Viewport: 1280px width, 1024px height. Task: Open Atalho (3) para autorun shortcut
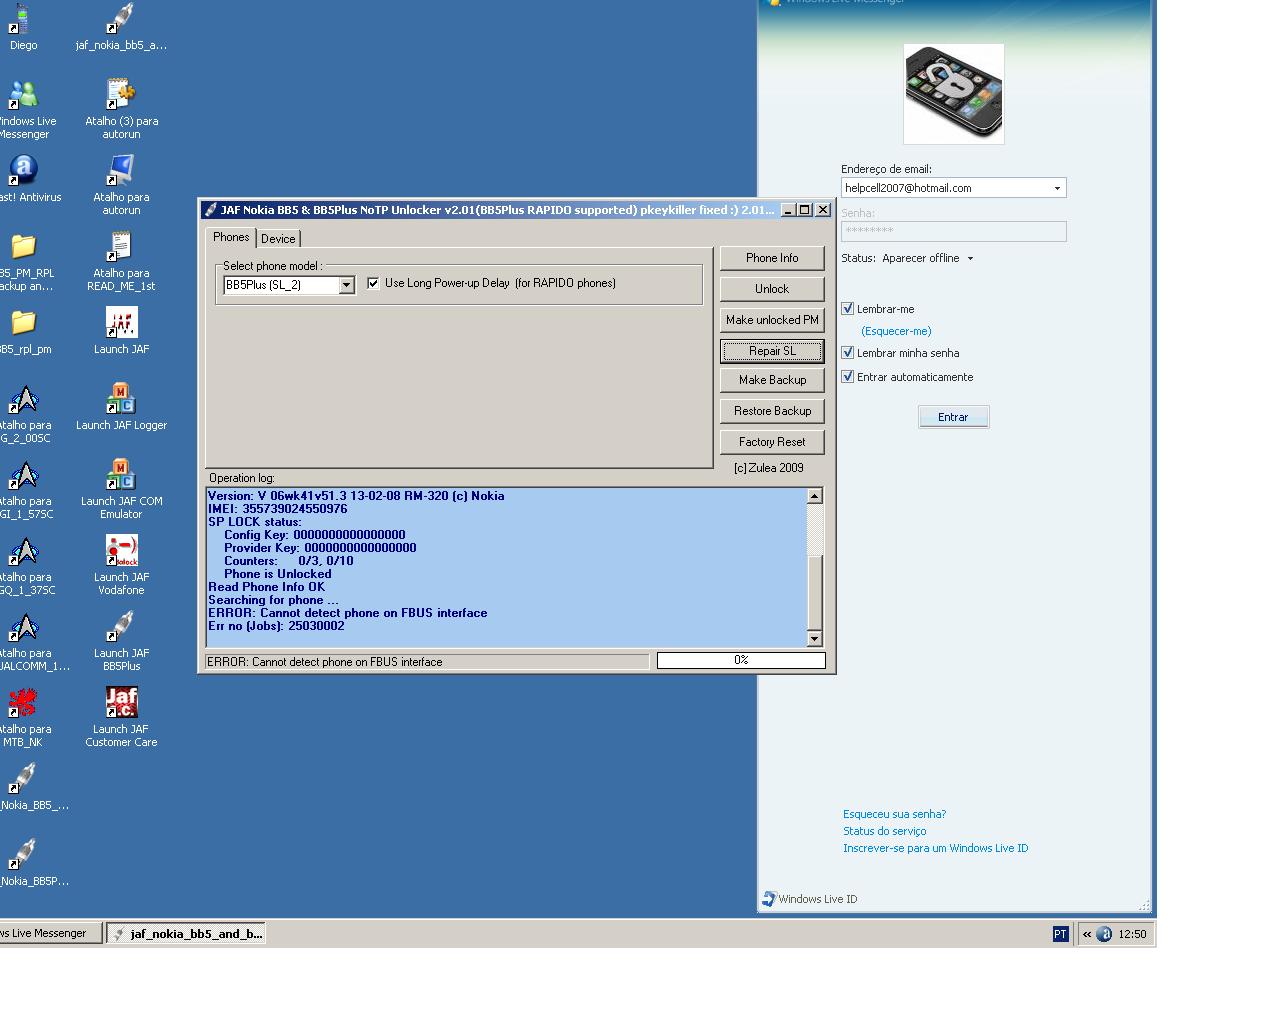pos(121,110)
